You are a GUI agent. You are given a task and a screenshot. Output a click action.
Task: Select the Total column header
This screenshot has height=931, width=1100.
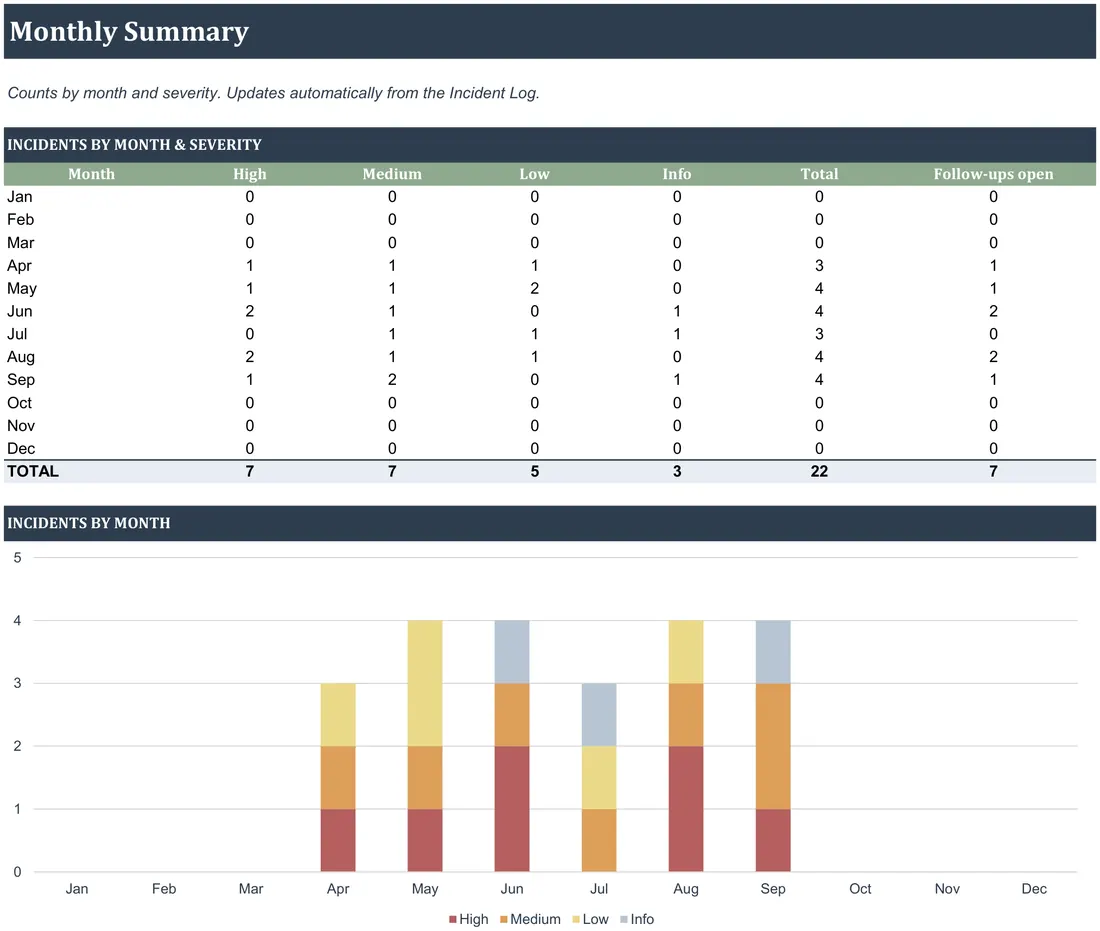tap(819, 174)
